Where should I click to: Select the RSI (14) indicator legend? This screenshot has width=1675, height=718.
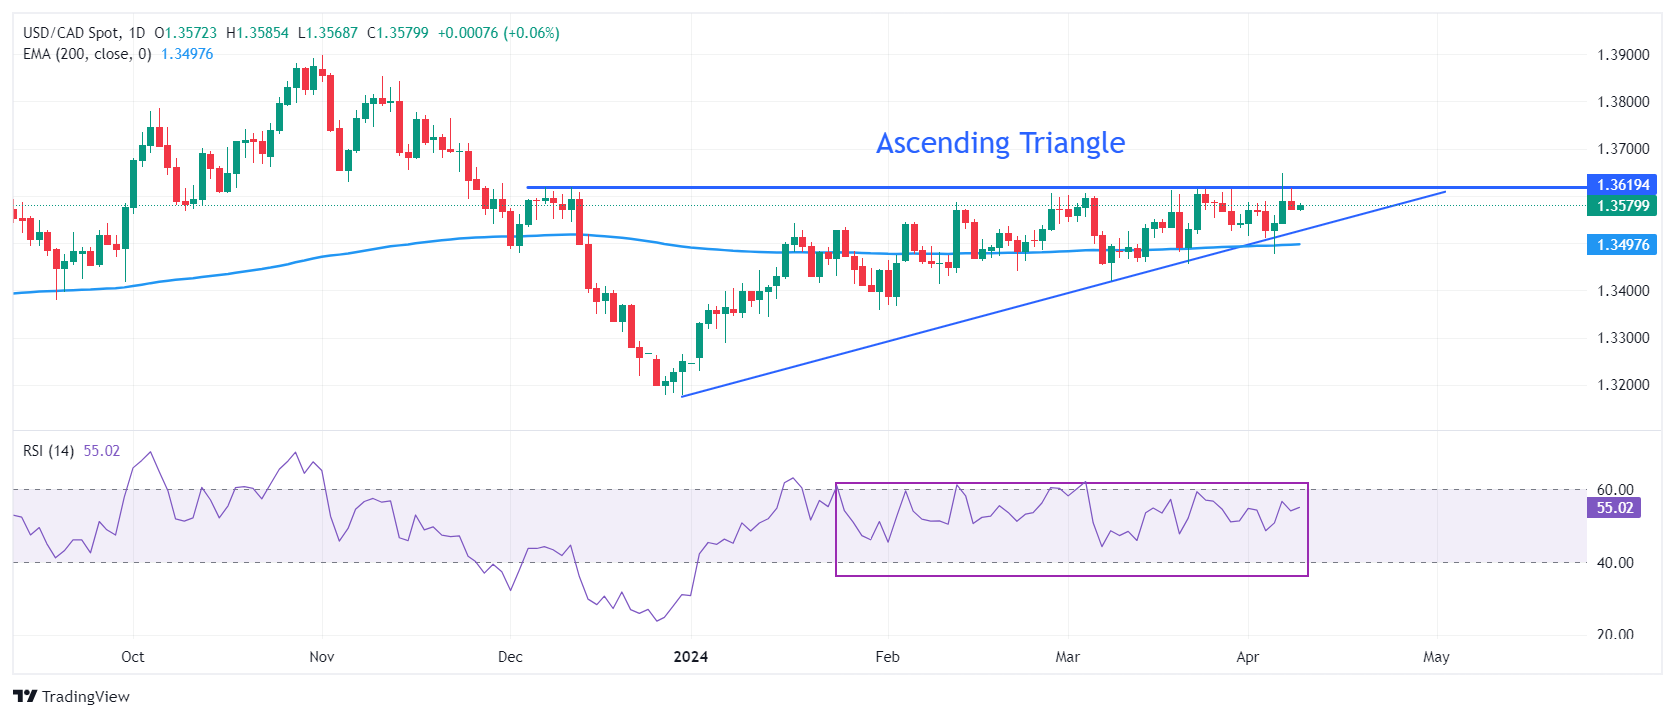pyautogui.click(x=48, y=451)
